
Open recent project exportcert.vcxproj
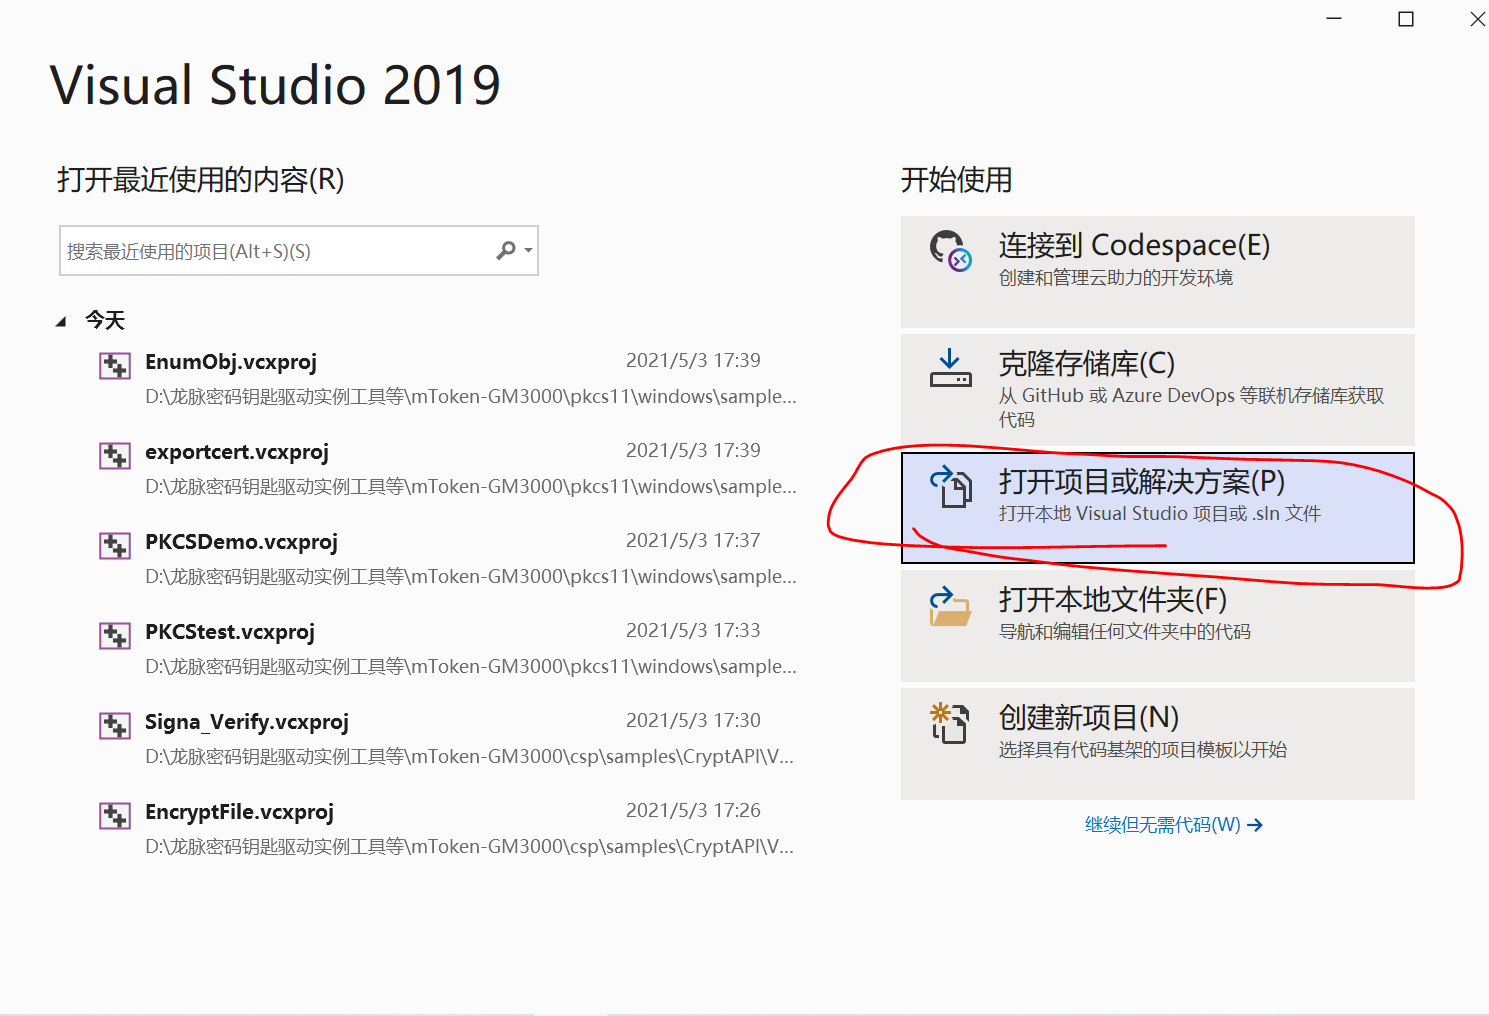pos(450,469)
